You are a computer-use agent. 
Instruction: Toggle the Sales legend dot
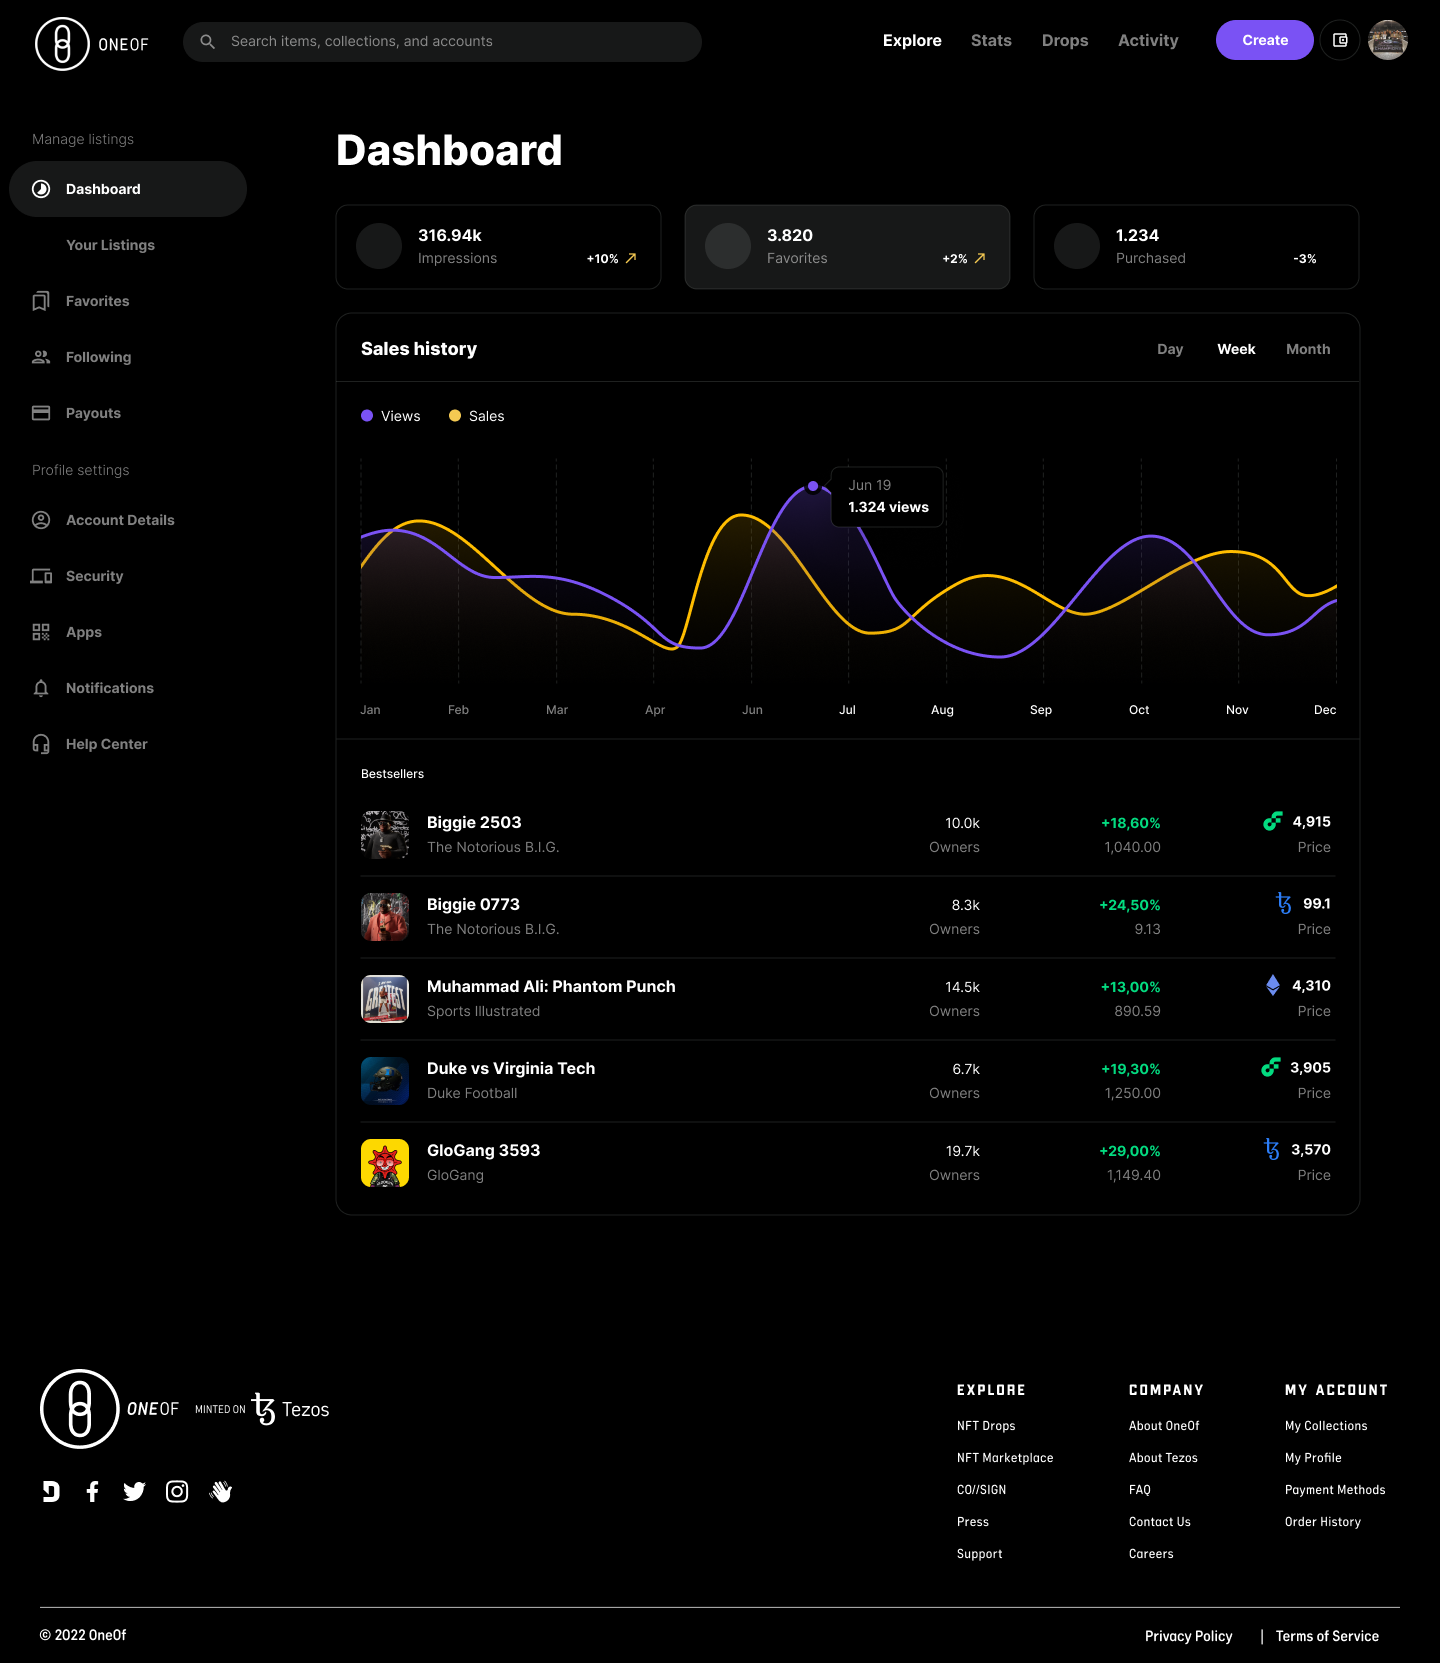(455, 416)
